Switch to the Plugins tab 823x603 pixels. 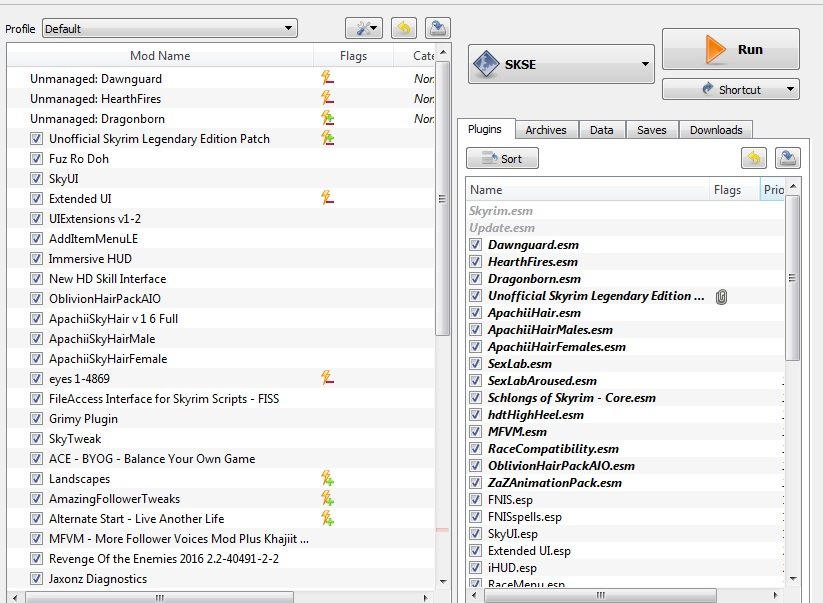point(485,129)
